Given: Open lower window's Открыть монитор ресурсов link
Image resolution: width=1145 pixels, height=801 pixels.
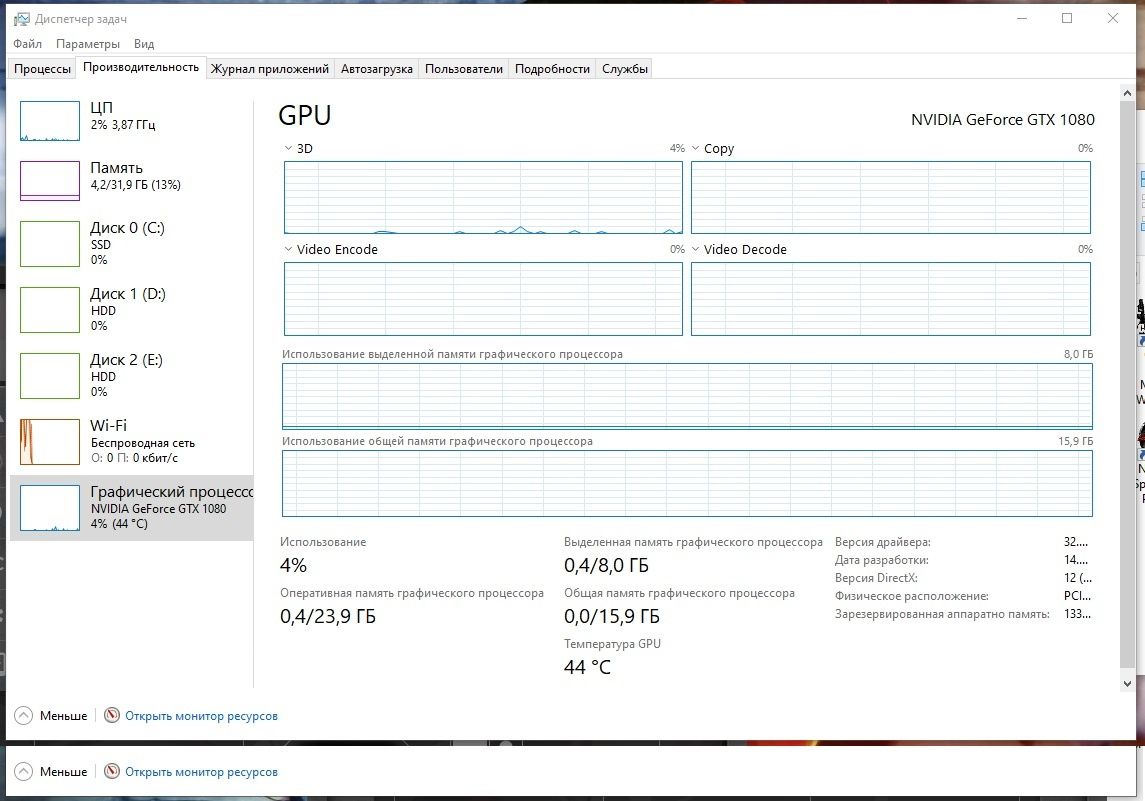Looking at the screenshot, I should (202, 772).
